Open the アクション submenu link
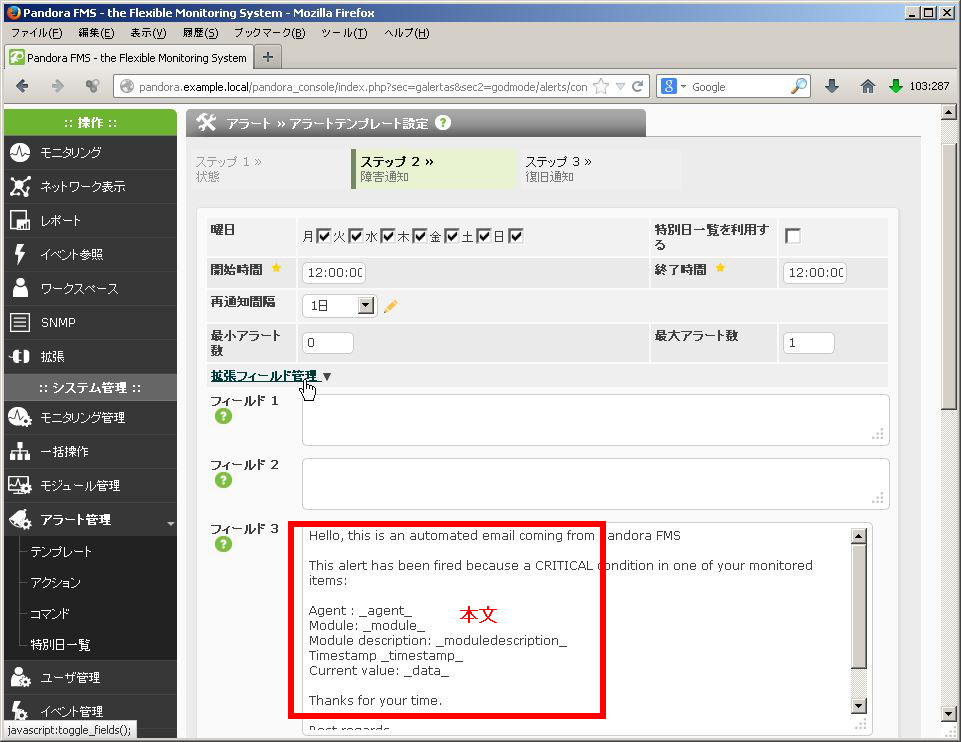 tap(55, 583)
